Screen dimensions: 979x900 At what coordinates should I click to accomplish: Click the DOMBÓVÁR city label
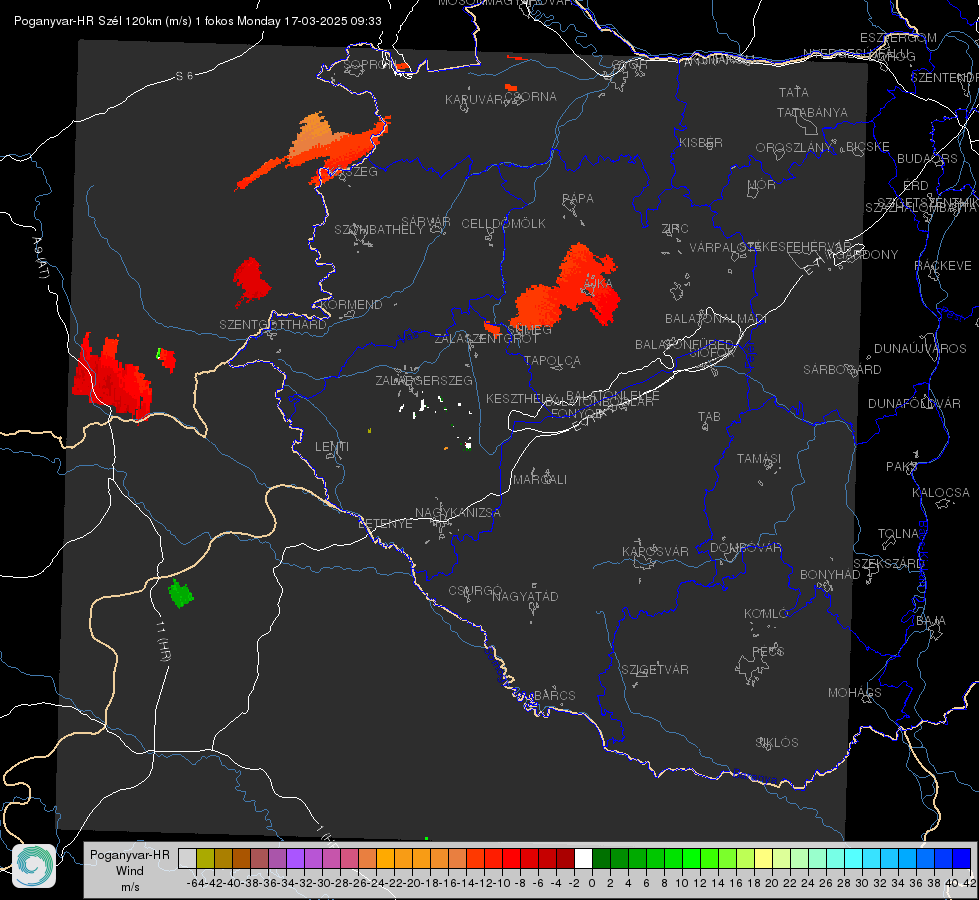pyautogui.click(x=745, y=548)
